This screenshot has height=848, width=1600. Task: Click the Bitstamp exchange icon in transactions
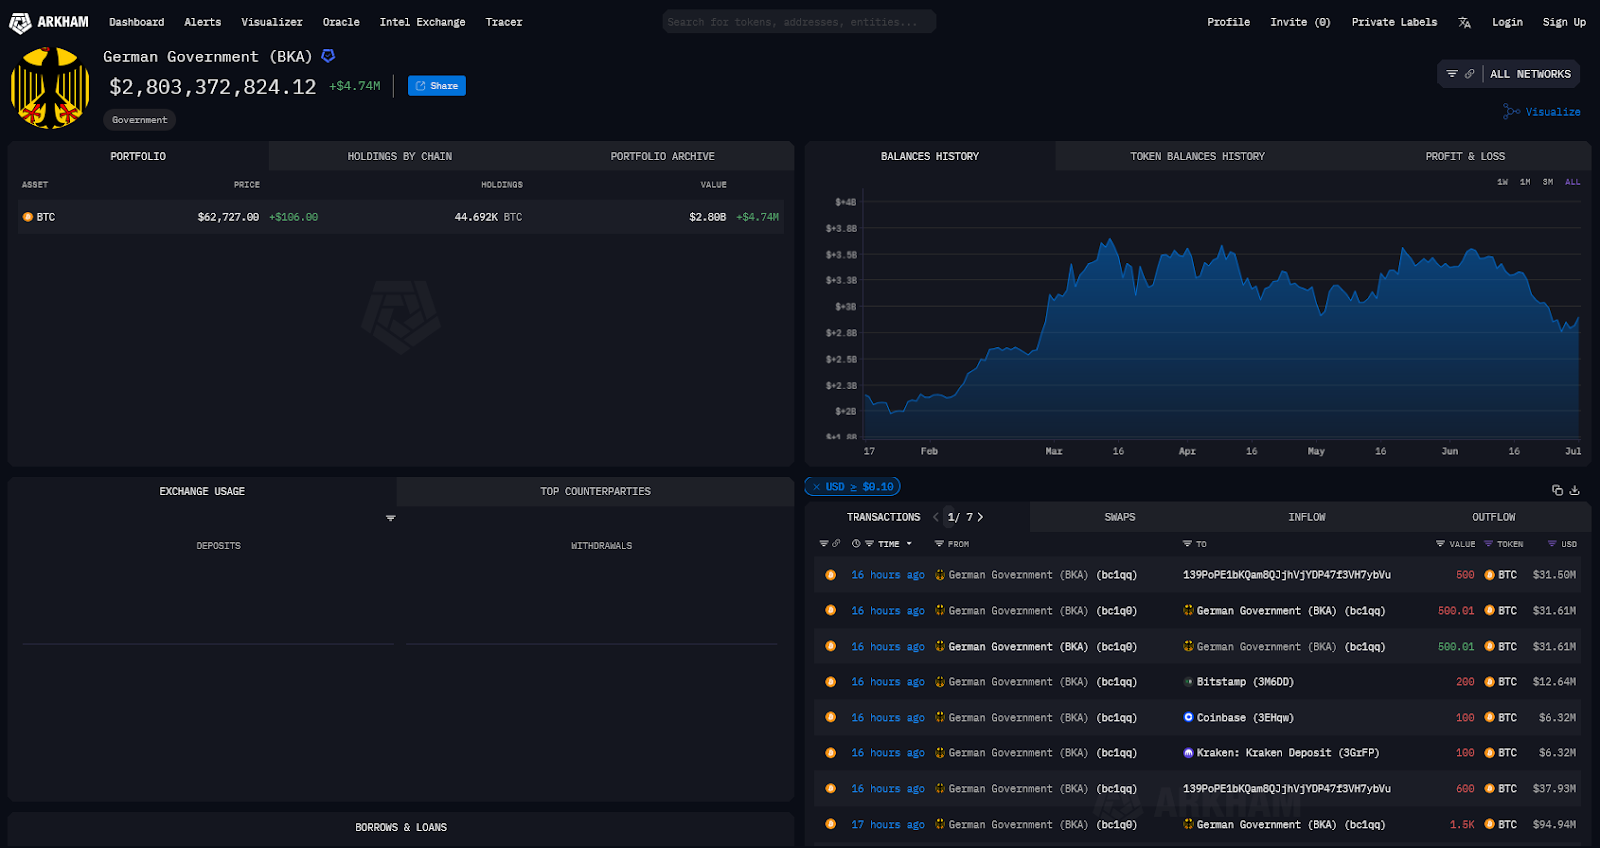(x=1188, y=682)
